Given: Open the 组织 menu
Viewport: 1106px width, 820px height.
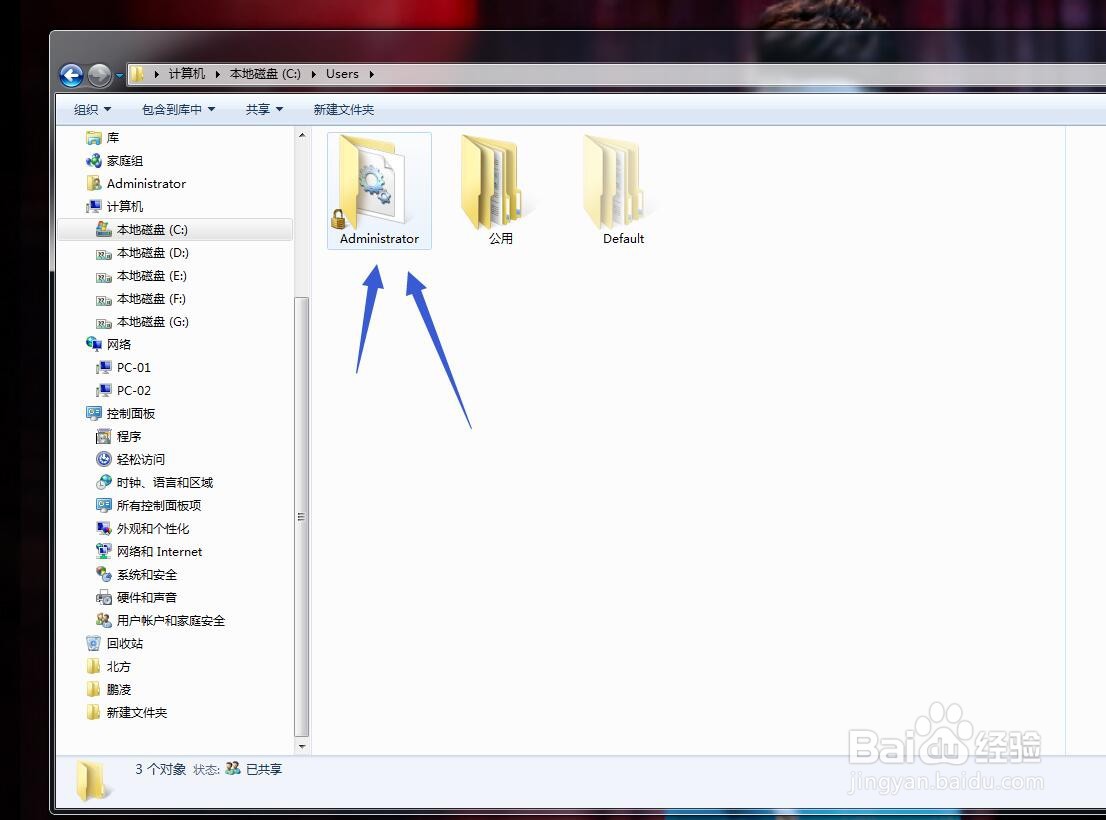Looking at the screenshot, I should 92,109.
